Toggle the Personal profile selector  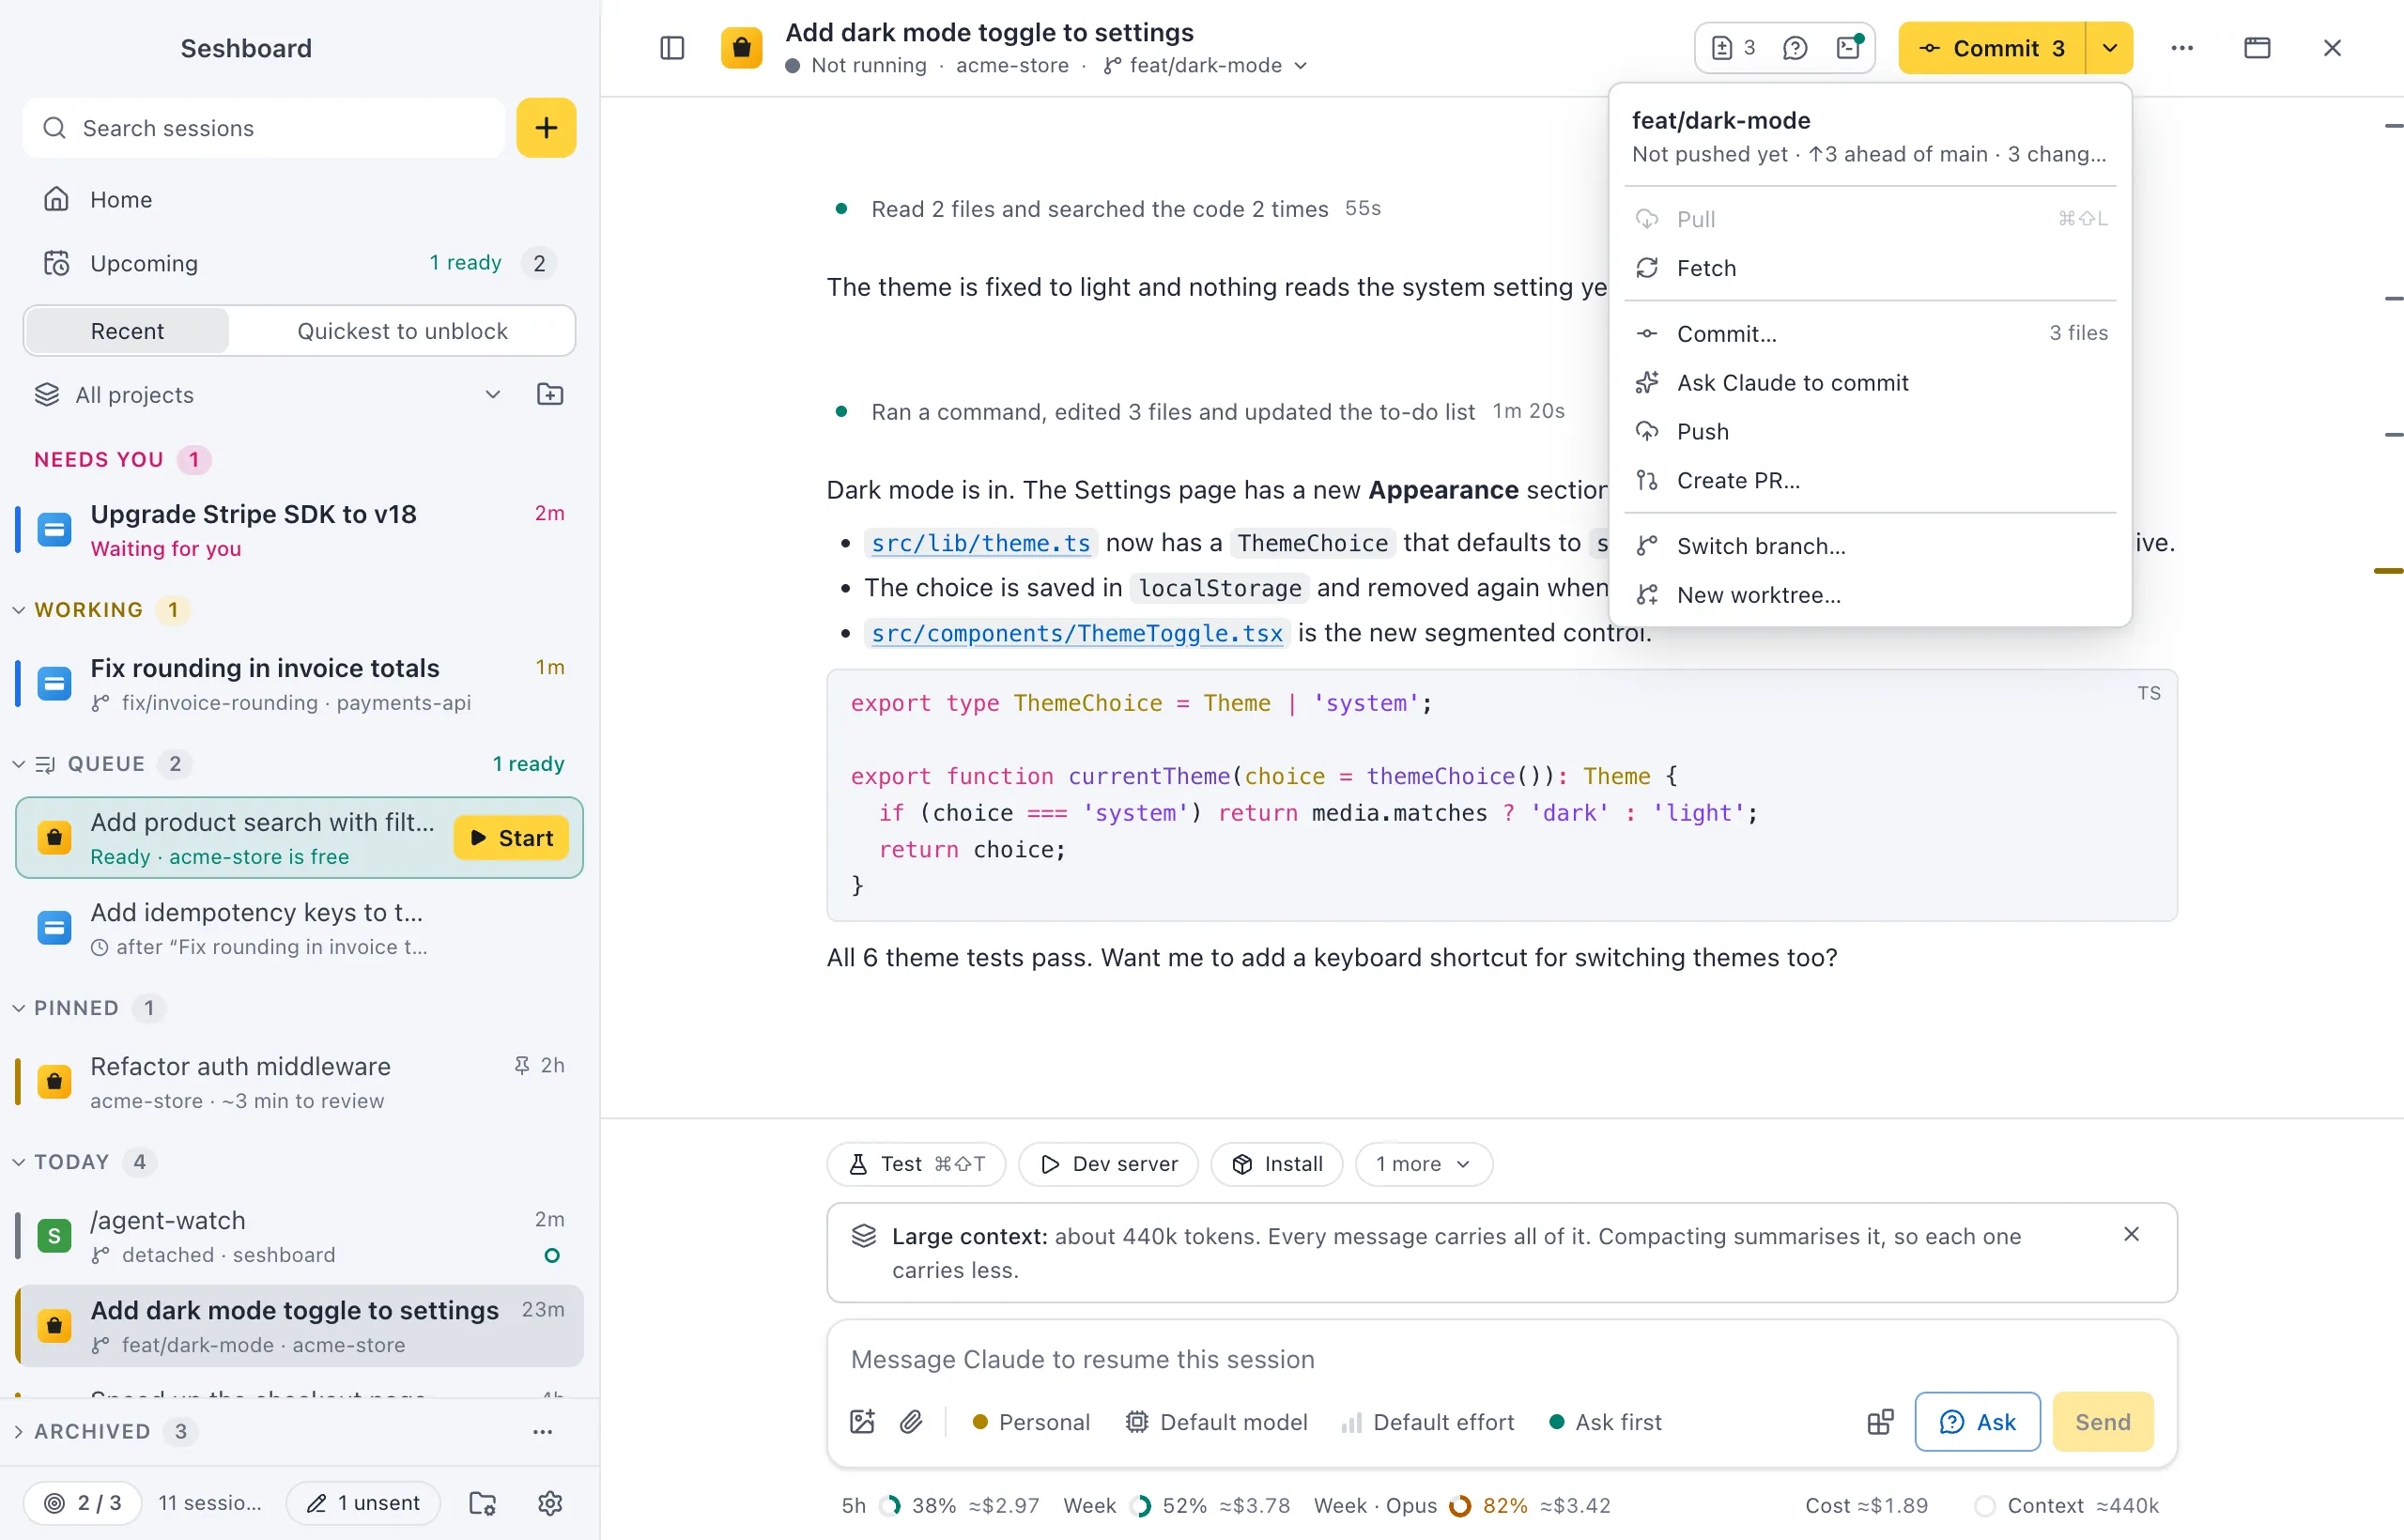1030,1422
